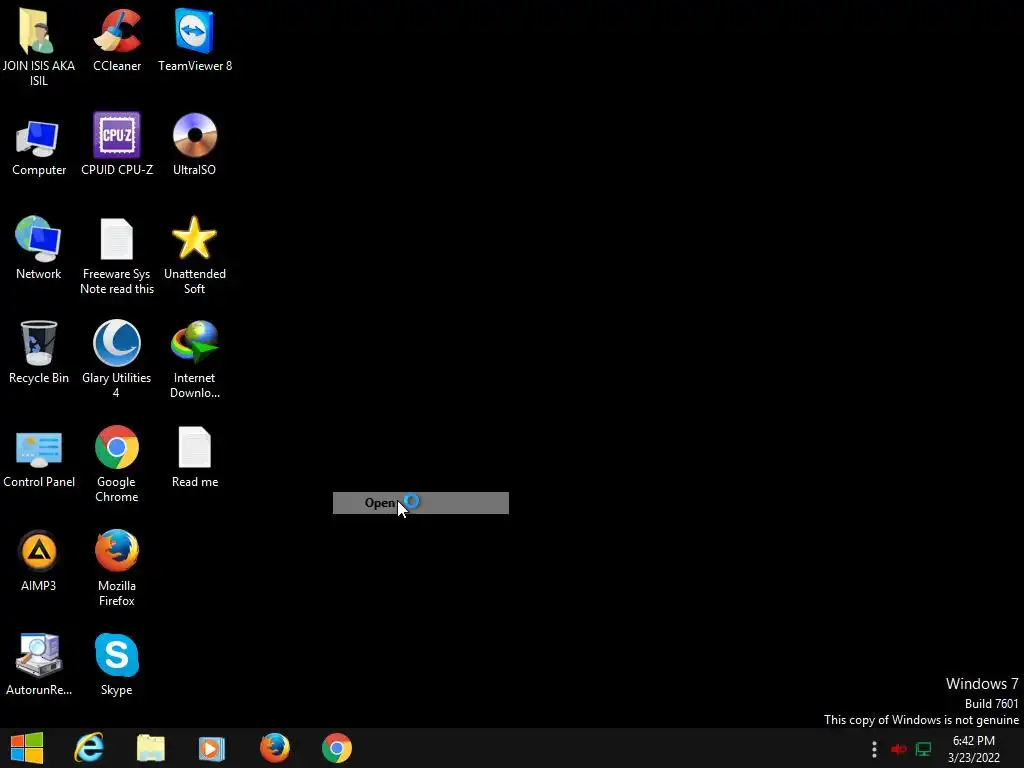The height and width of the screenshot is (768, 1024).
Task: Open the Network desktop icon
Action: (39, 248)
